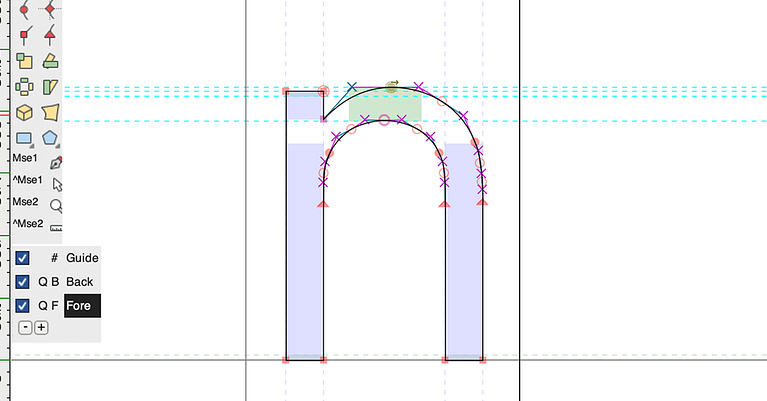Select the Flip tool
Image resolution: width=767 pixels, height=401 pixels.
[24, 87]
